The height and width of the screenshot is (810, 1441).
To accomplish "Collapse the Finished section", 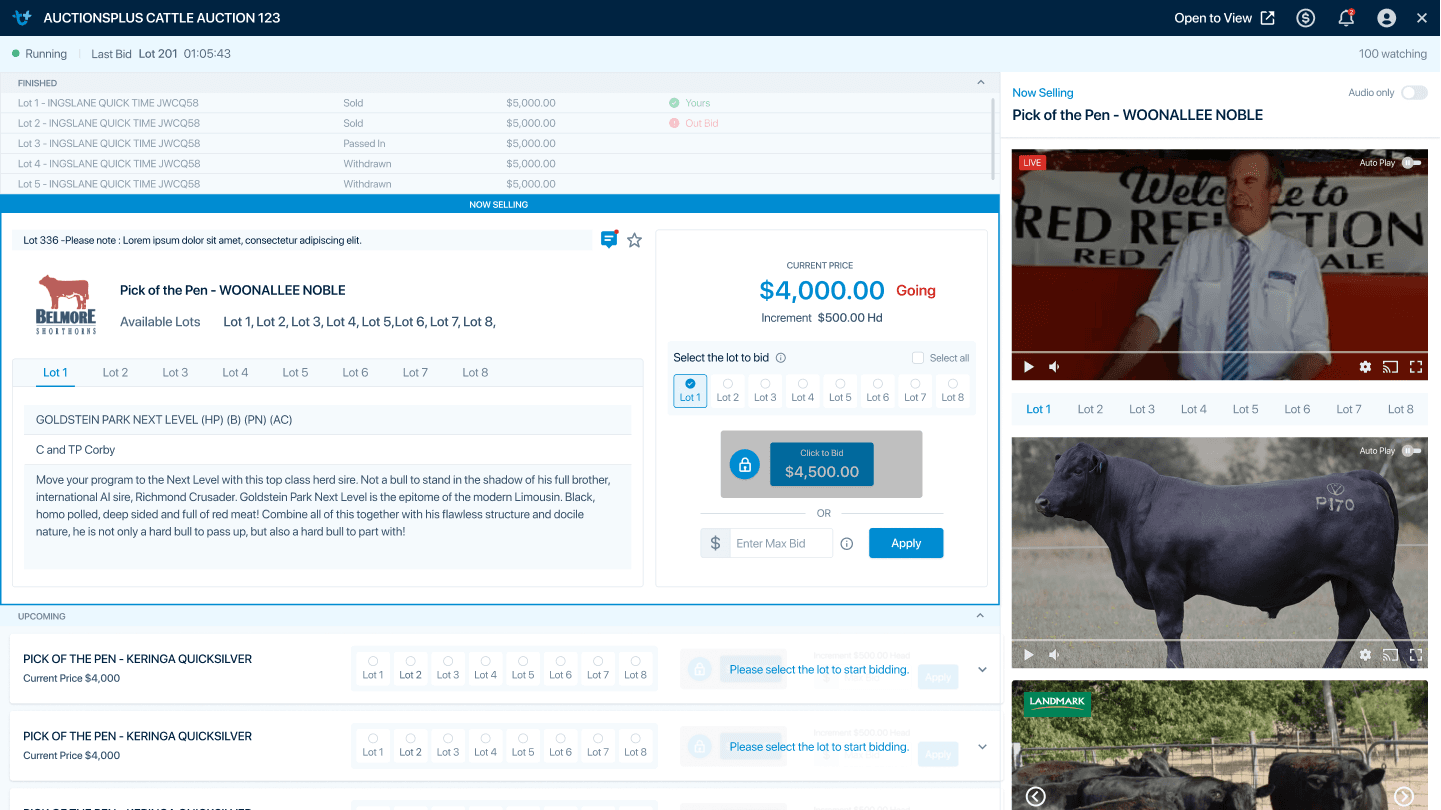I will [x=981, y=83].
